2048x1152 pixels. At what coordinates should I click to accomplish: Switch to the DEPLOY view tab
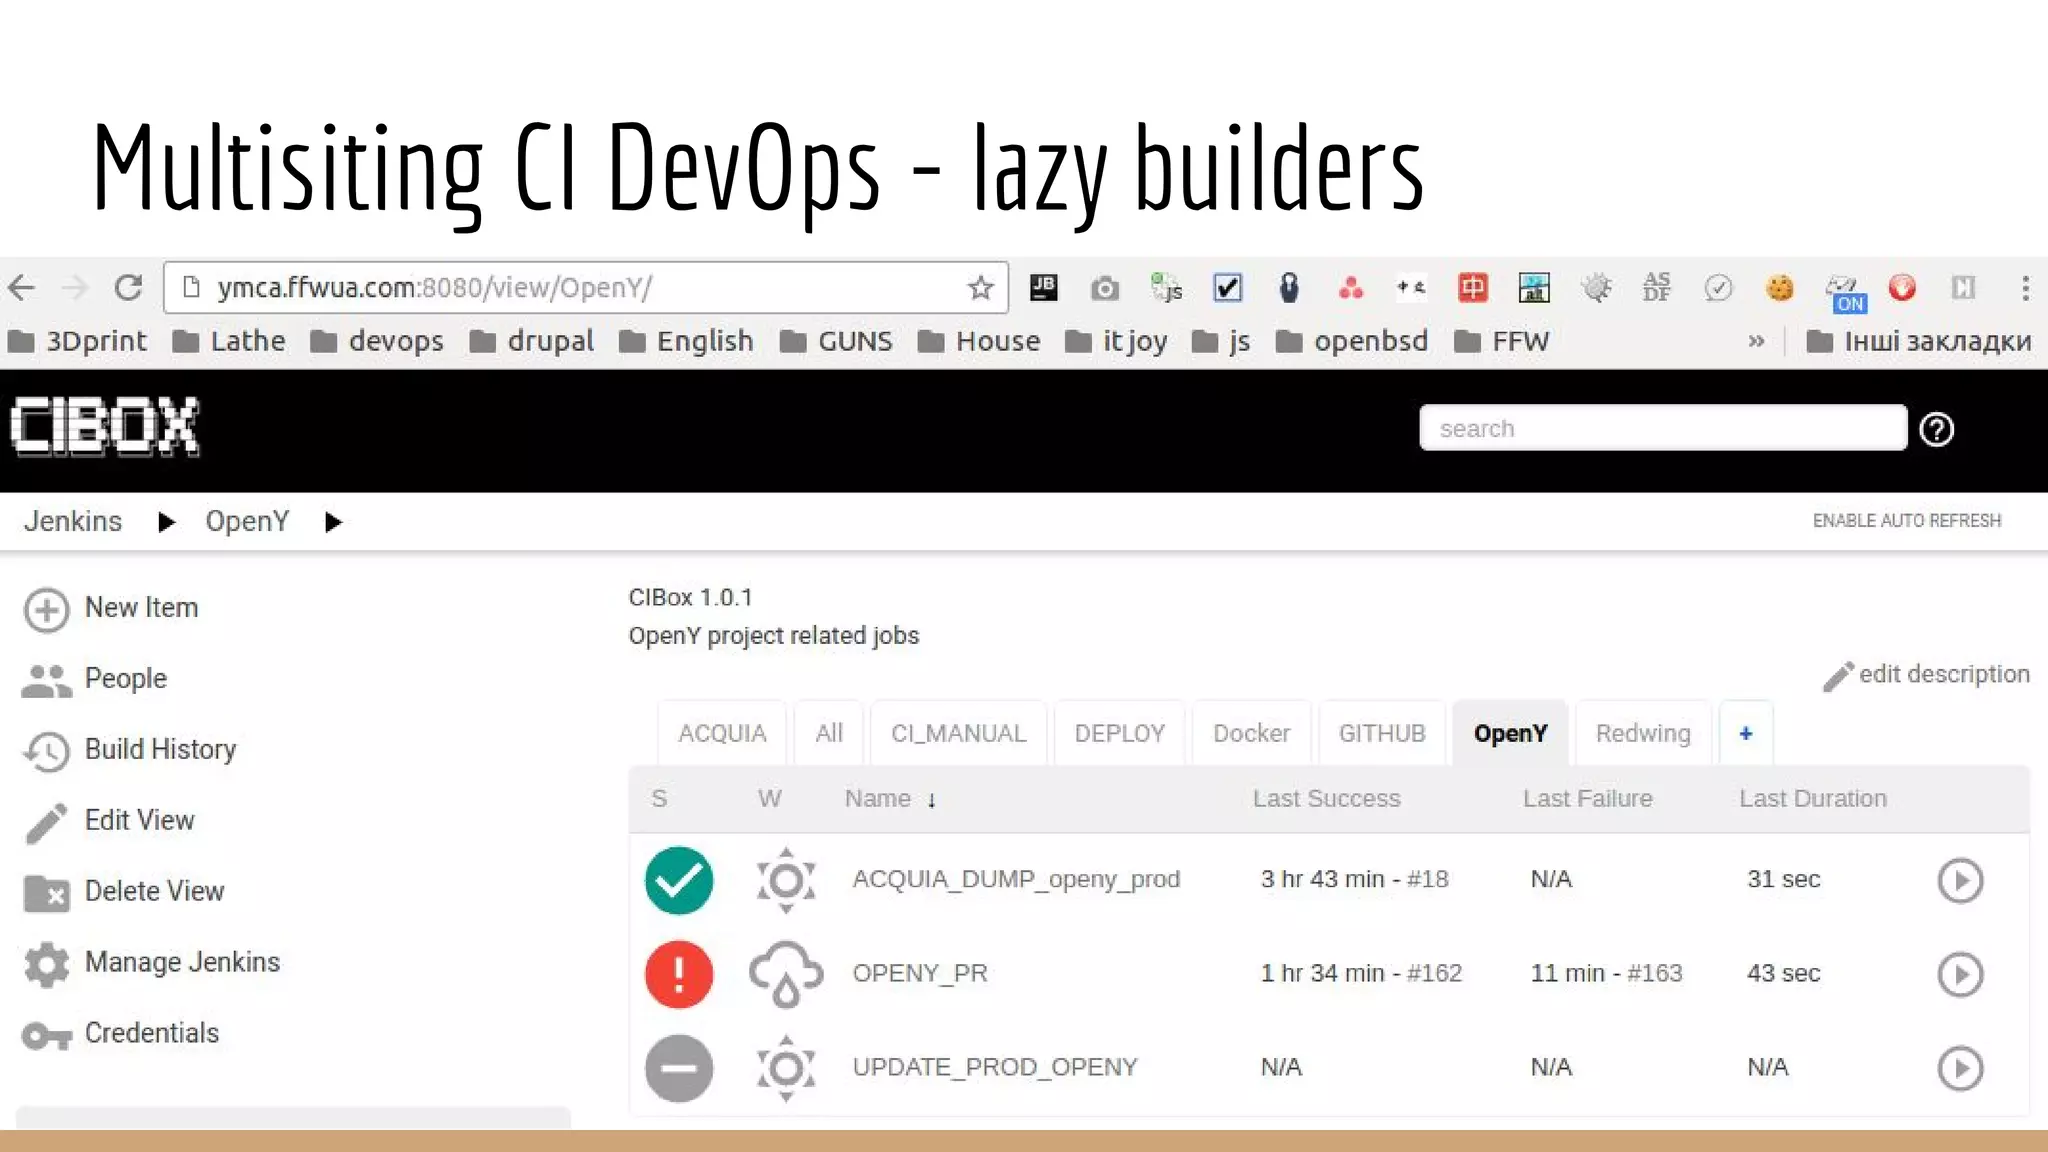coord(1119,734)
